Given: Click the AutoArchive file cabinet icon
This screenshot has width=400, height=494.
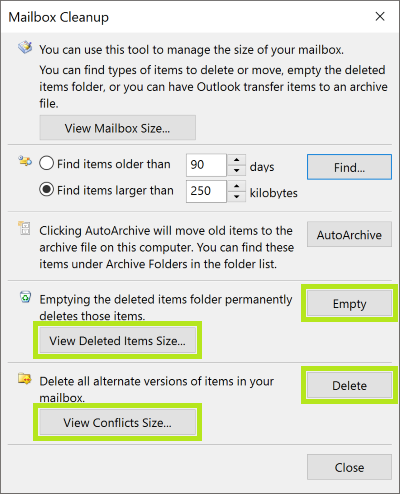Looking at the screenshot, I should (24, 228).
